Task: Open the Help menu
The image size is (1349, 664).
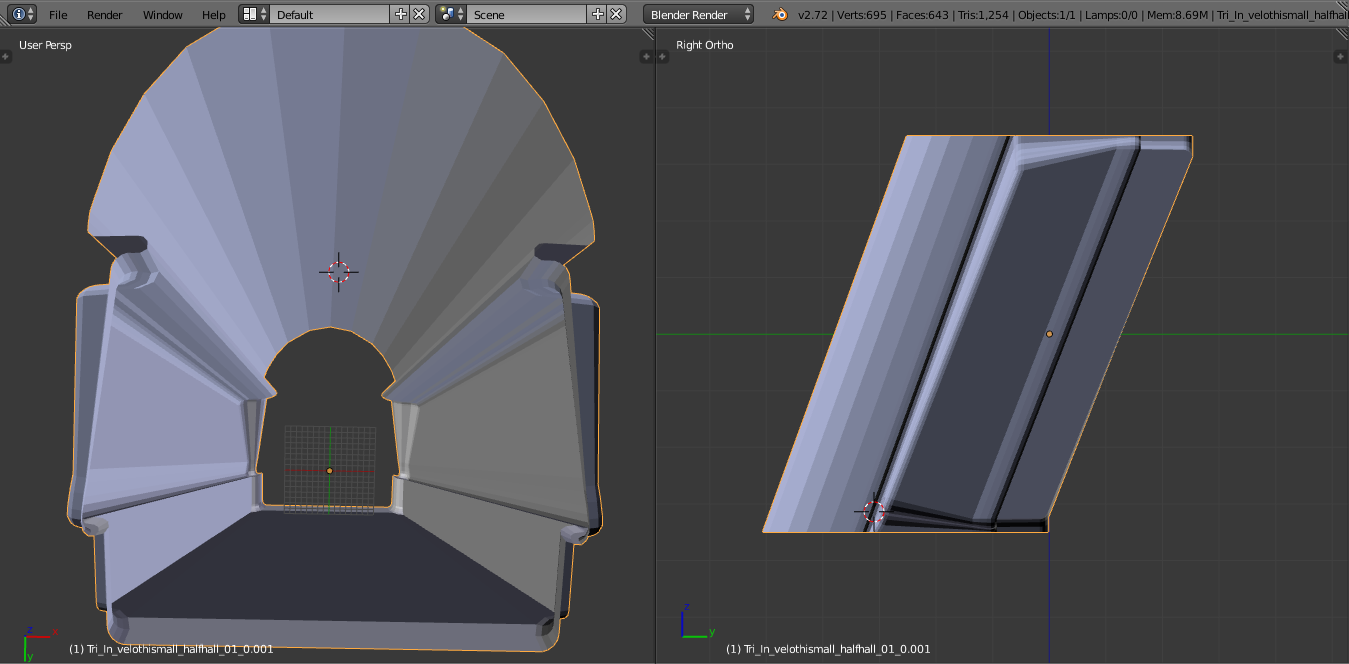Action: (x=213, y=15)
